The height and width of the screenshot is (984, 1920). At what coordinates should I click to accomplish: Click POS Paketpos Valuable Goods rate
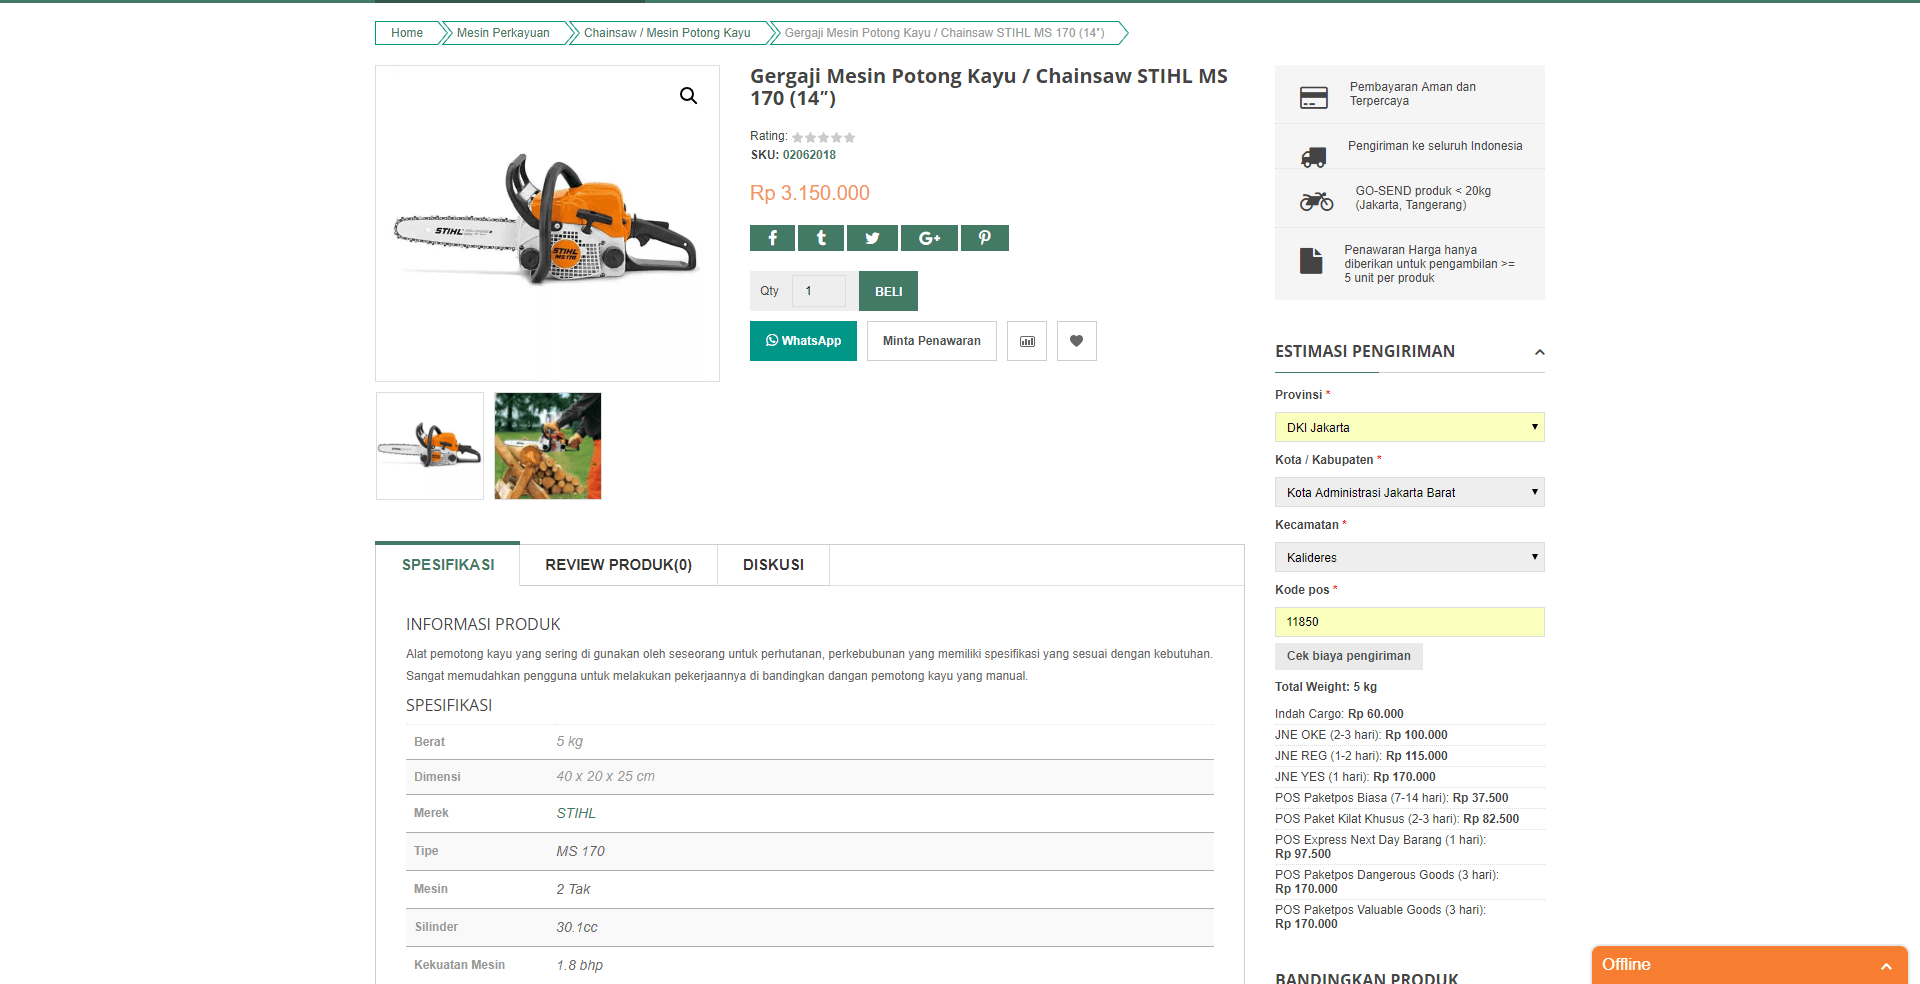(x=1381, y=917)
